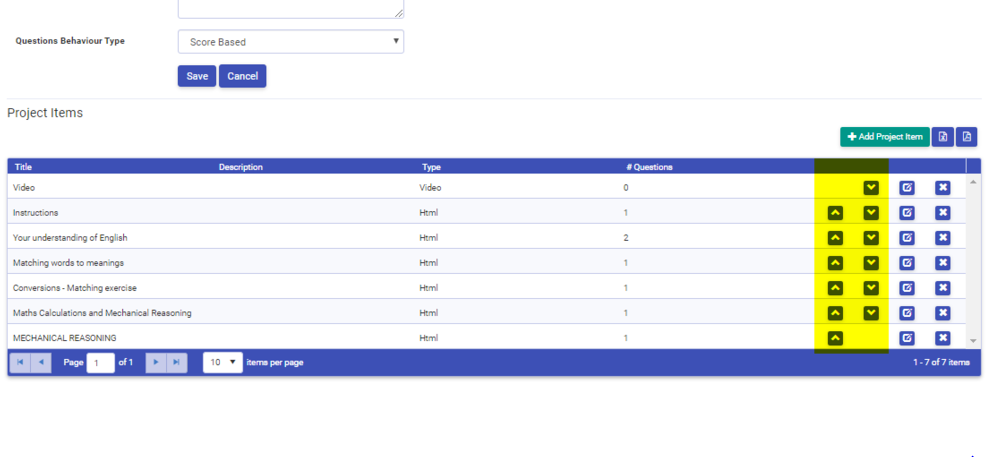Move the Instructions item down
Screen dimensions: 993x457
pos(871,213)
